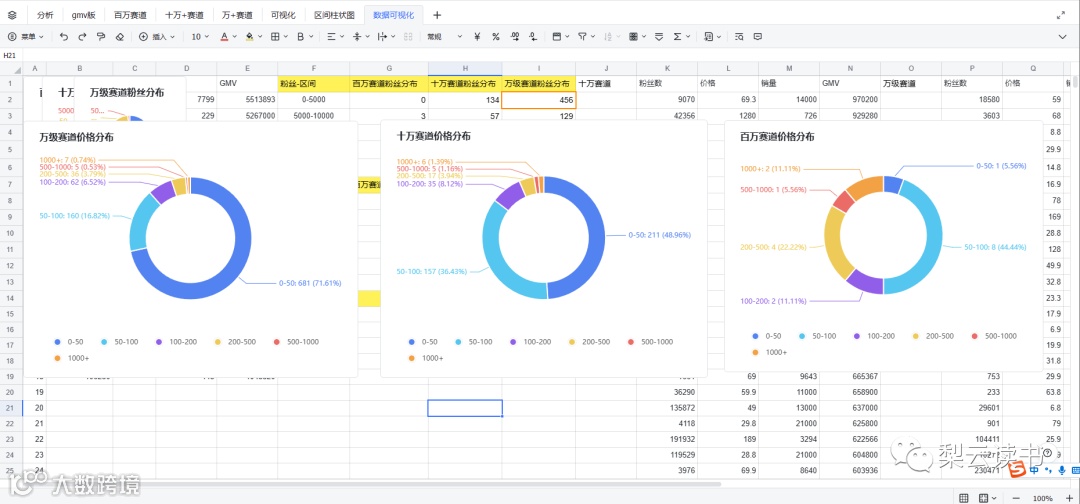Open the fill color dropdown arrow
Viewport: 1080px width, 504px height.
click(260, 36)
